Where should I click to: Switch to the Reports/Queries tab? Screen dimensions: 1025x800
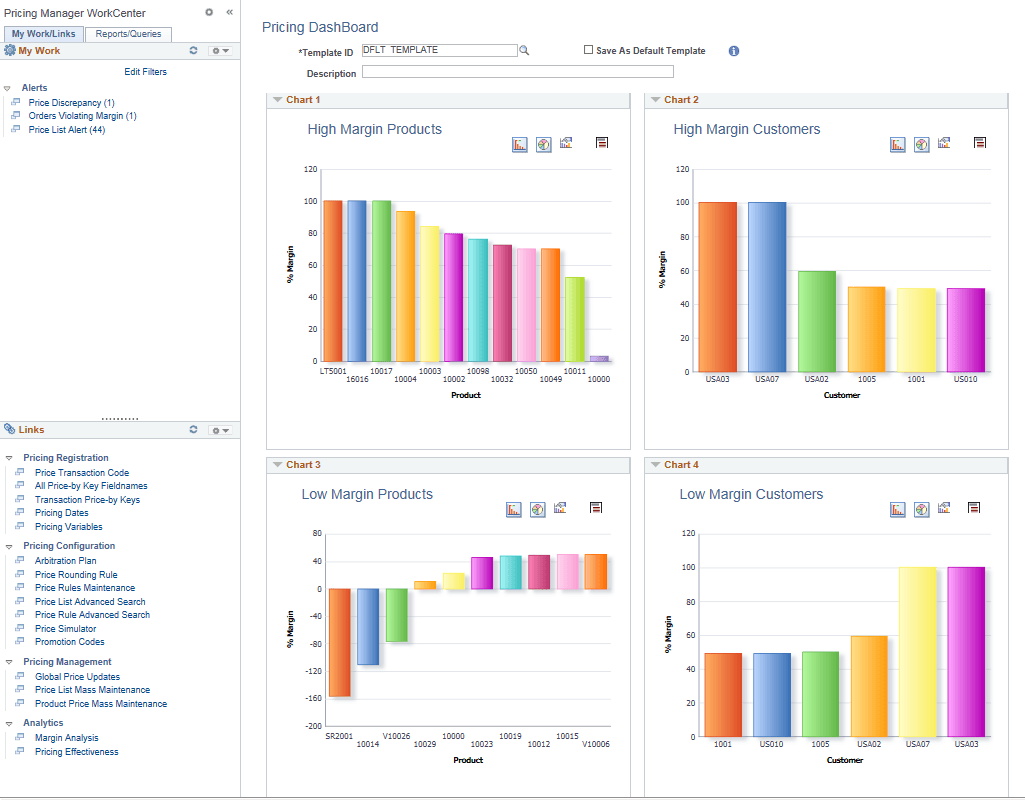coord(128,33)
